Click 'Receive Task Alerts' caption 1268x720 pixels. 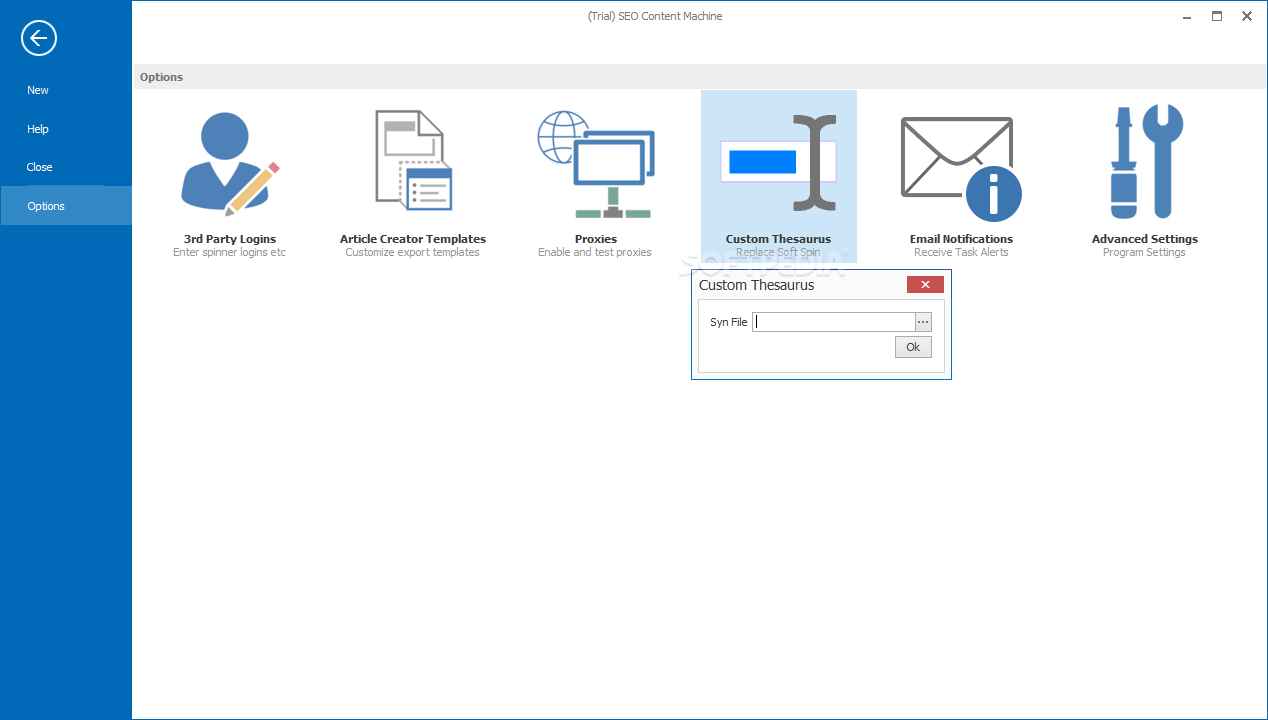point(961,253)
